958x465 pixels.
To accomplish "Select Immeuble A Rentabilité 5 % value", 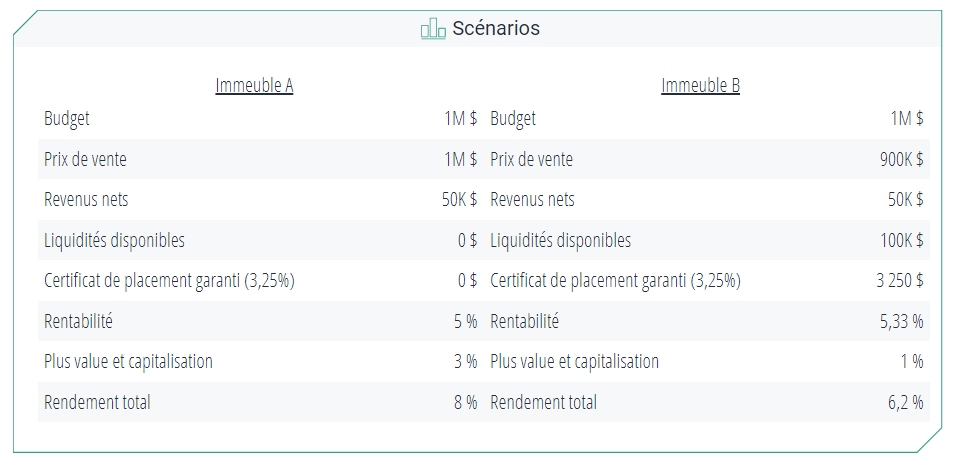I will (465, 322).
